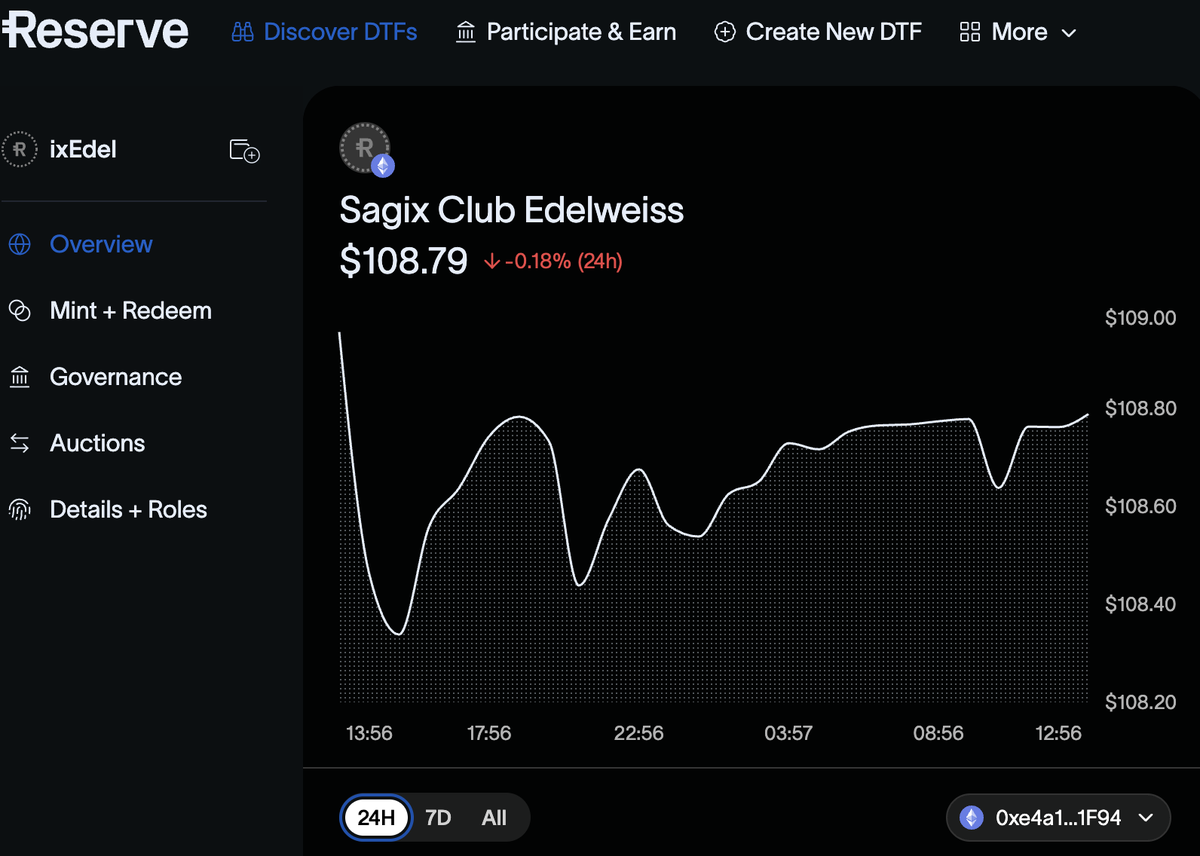Click the Mint + Redeem icon in sidebar

[20, 310]
